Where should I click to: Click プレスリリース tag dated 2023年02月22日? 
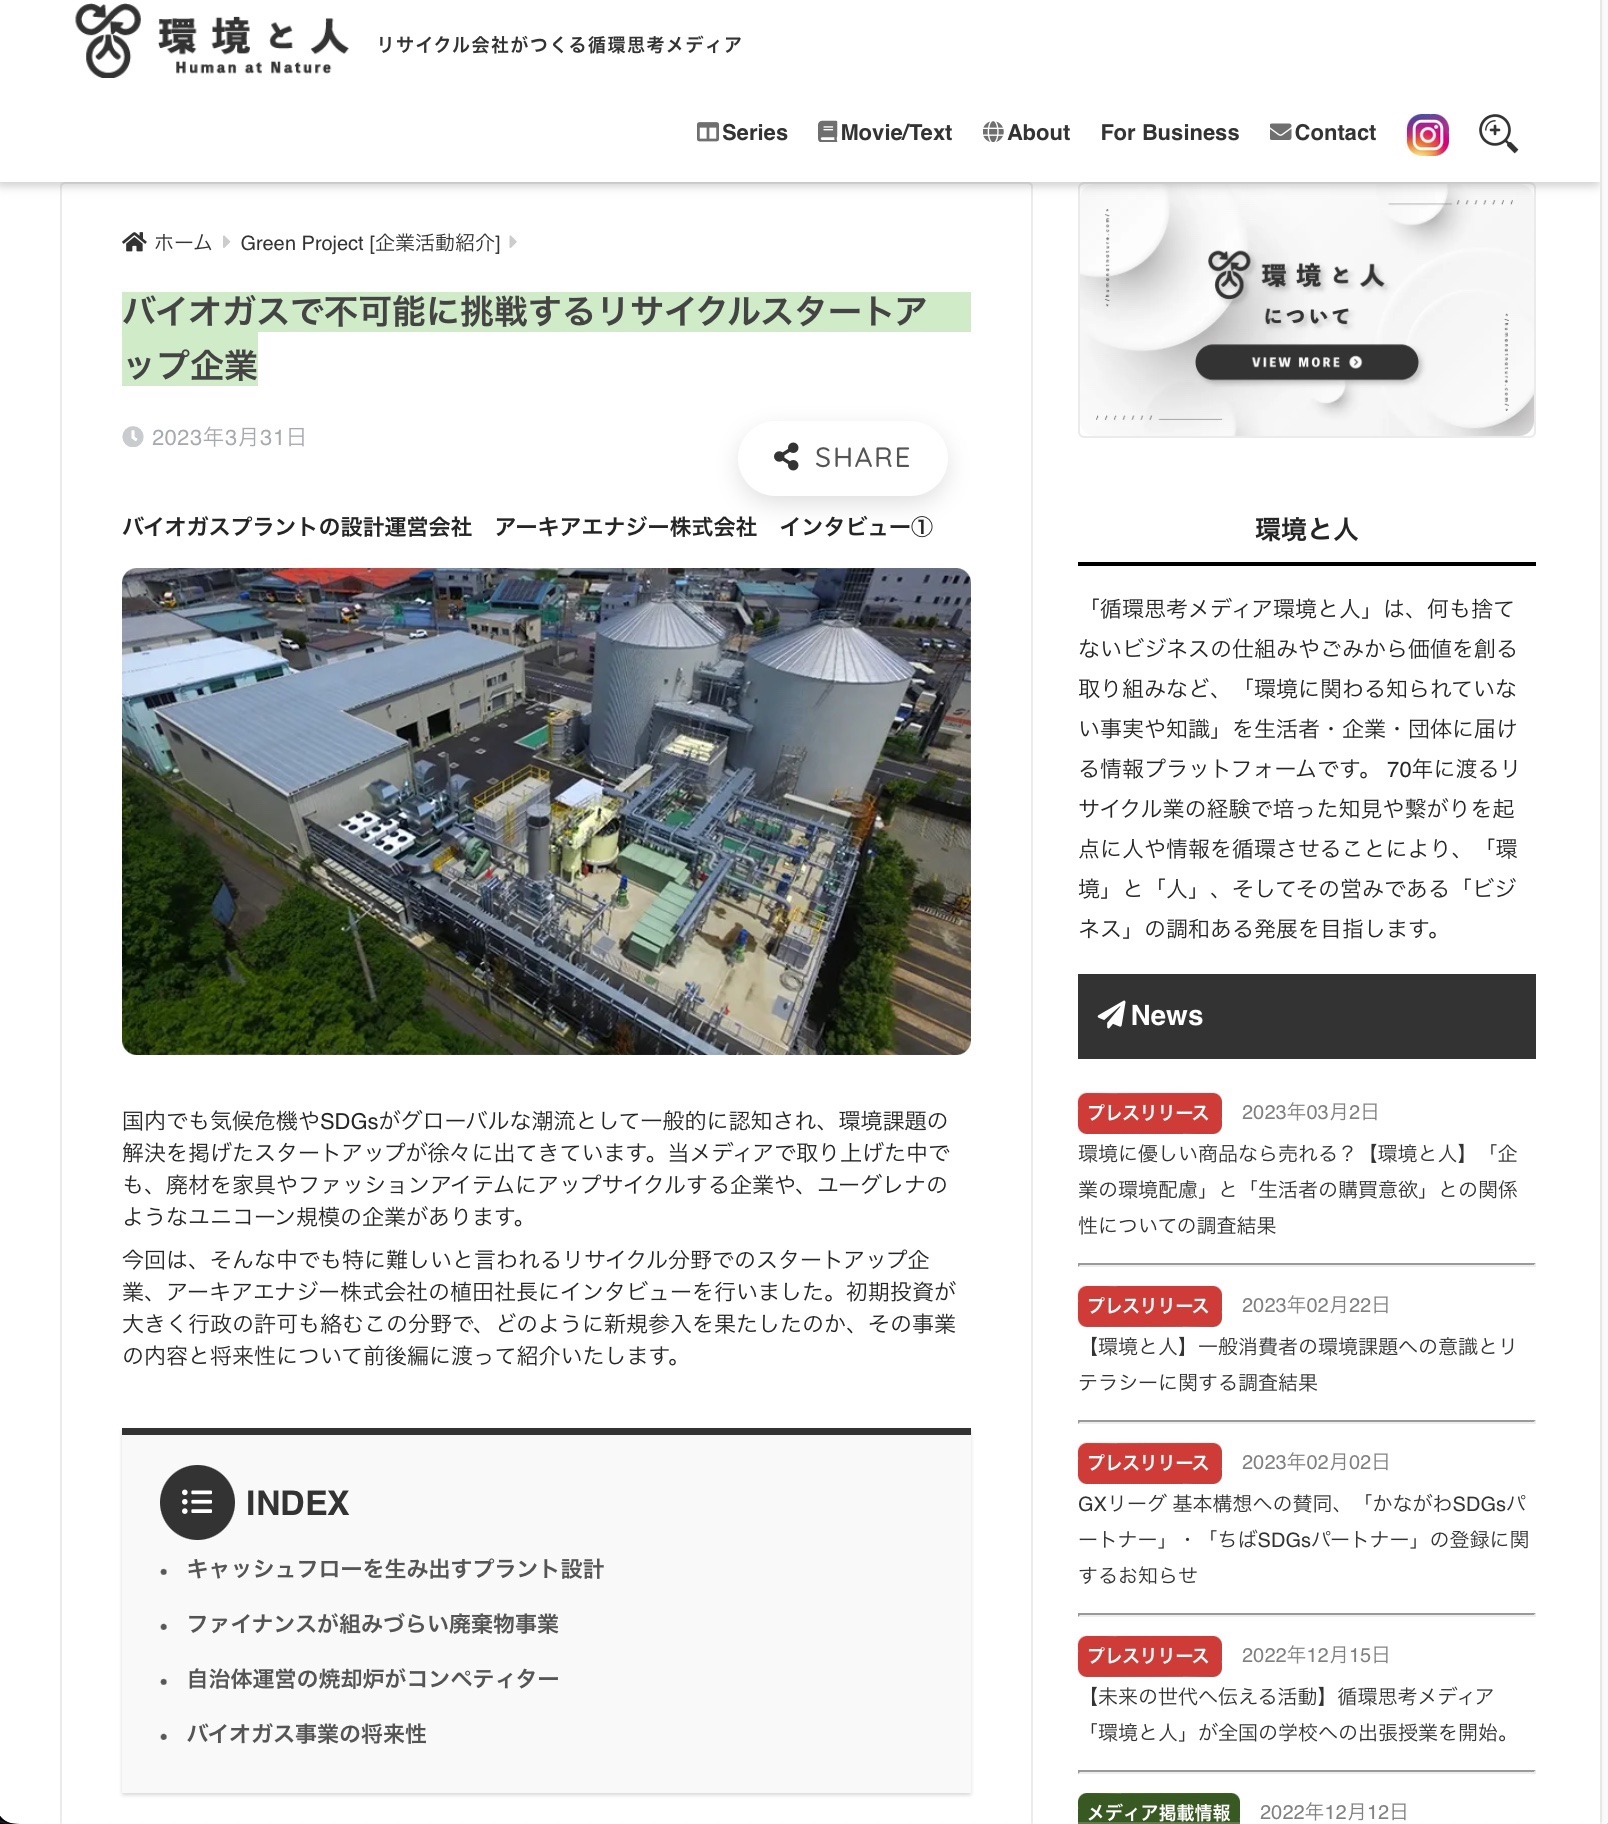coord(1149,1305)
